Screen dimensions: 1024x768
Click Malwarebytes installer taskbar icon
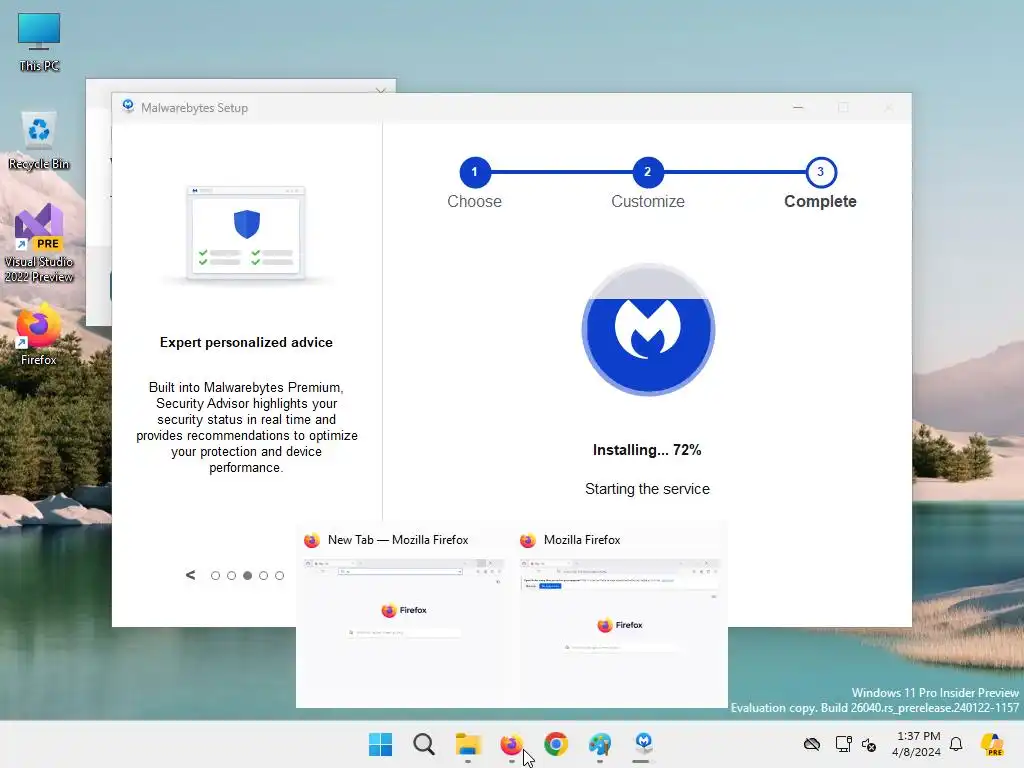(x=643, y=744)
